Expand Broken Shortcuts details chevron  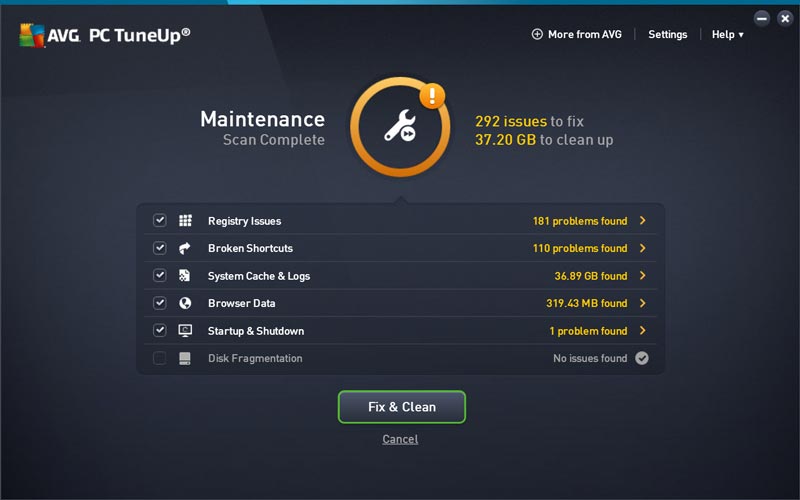pyautogui.click(x=643, y=248)
